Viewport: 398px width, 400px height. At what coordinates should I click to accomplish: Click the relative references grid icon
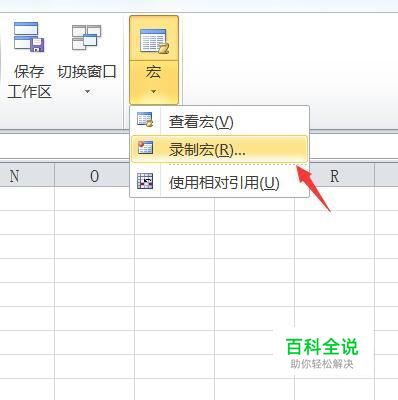[x=145, y=181]
